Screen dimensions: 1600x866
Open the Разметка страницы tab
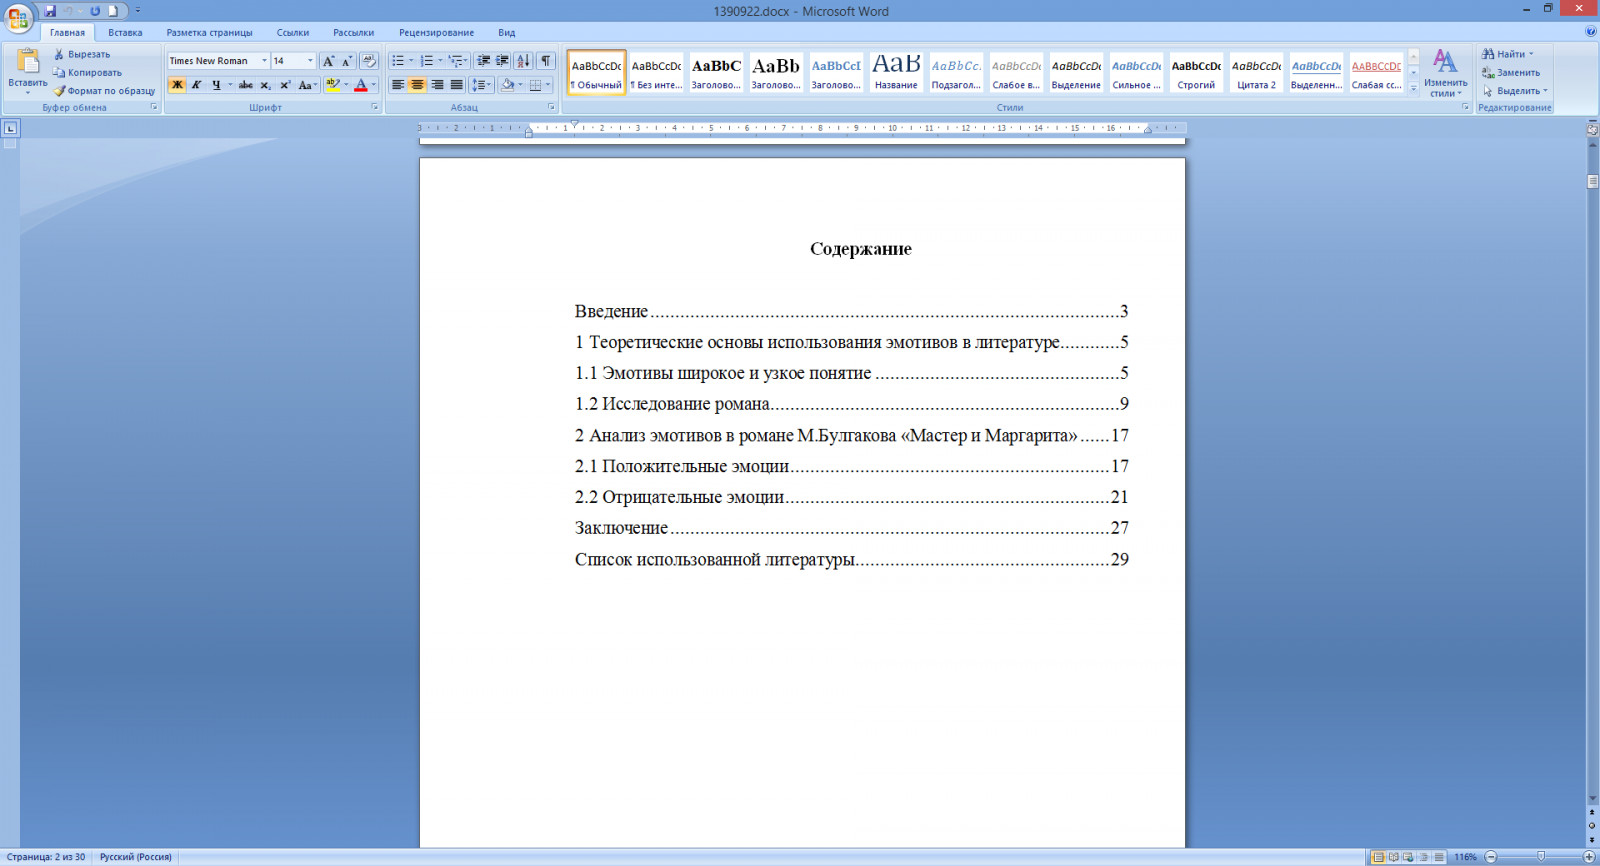coord(209,32)
